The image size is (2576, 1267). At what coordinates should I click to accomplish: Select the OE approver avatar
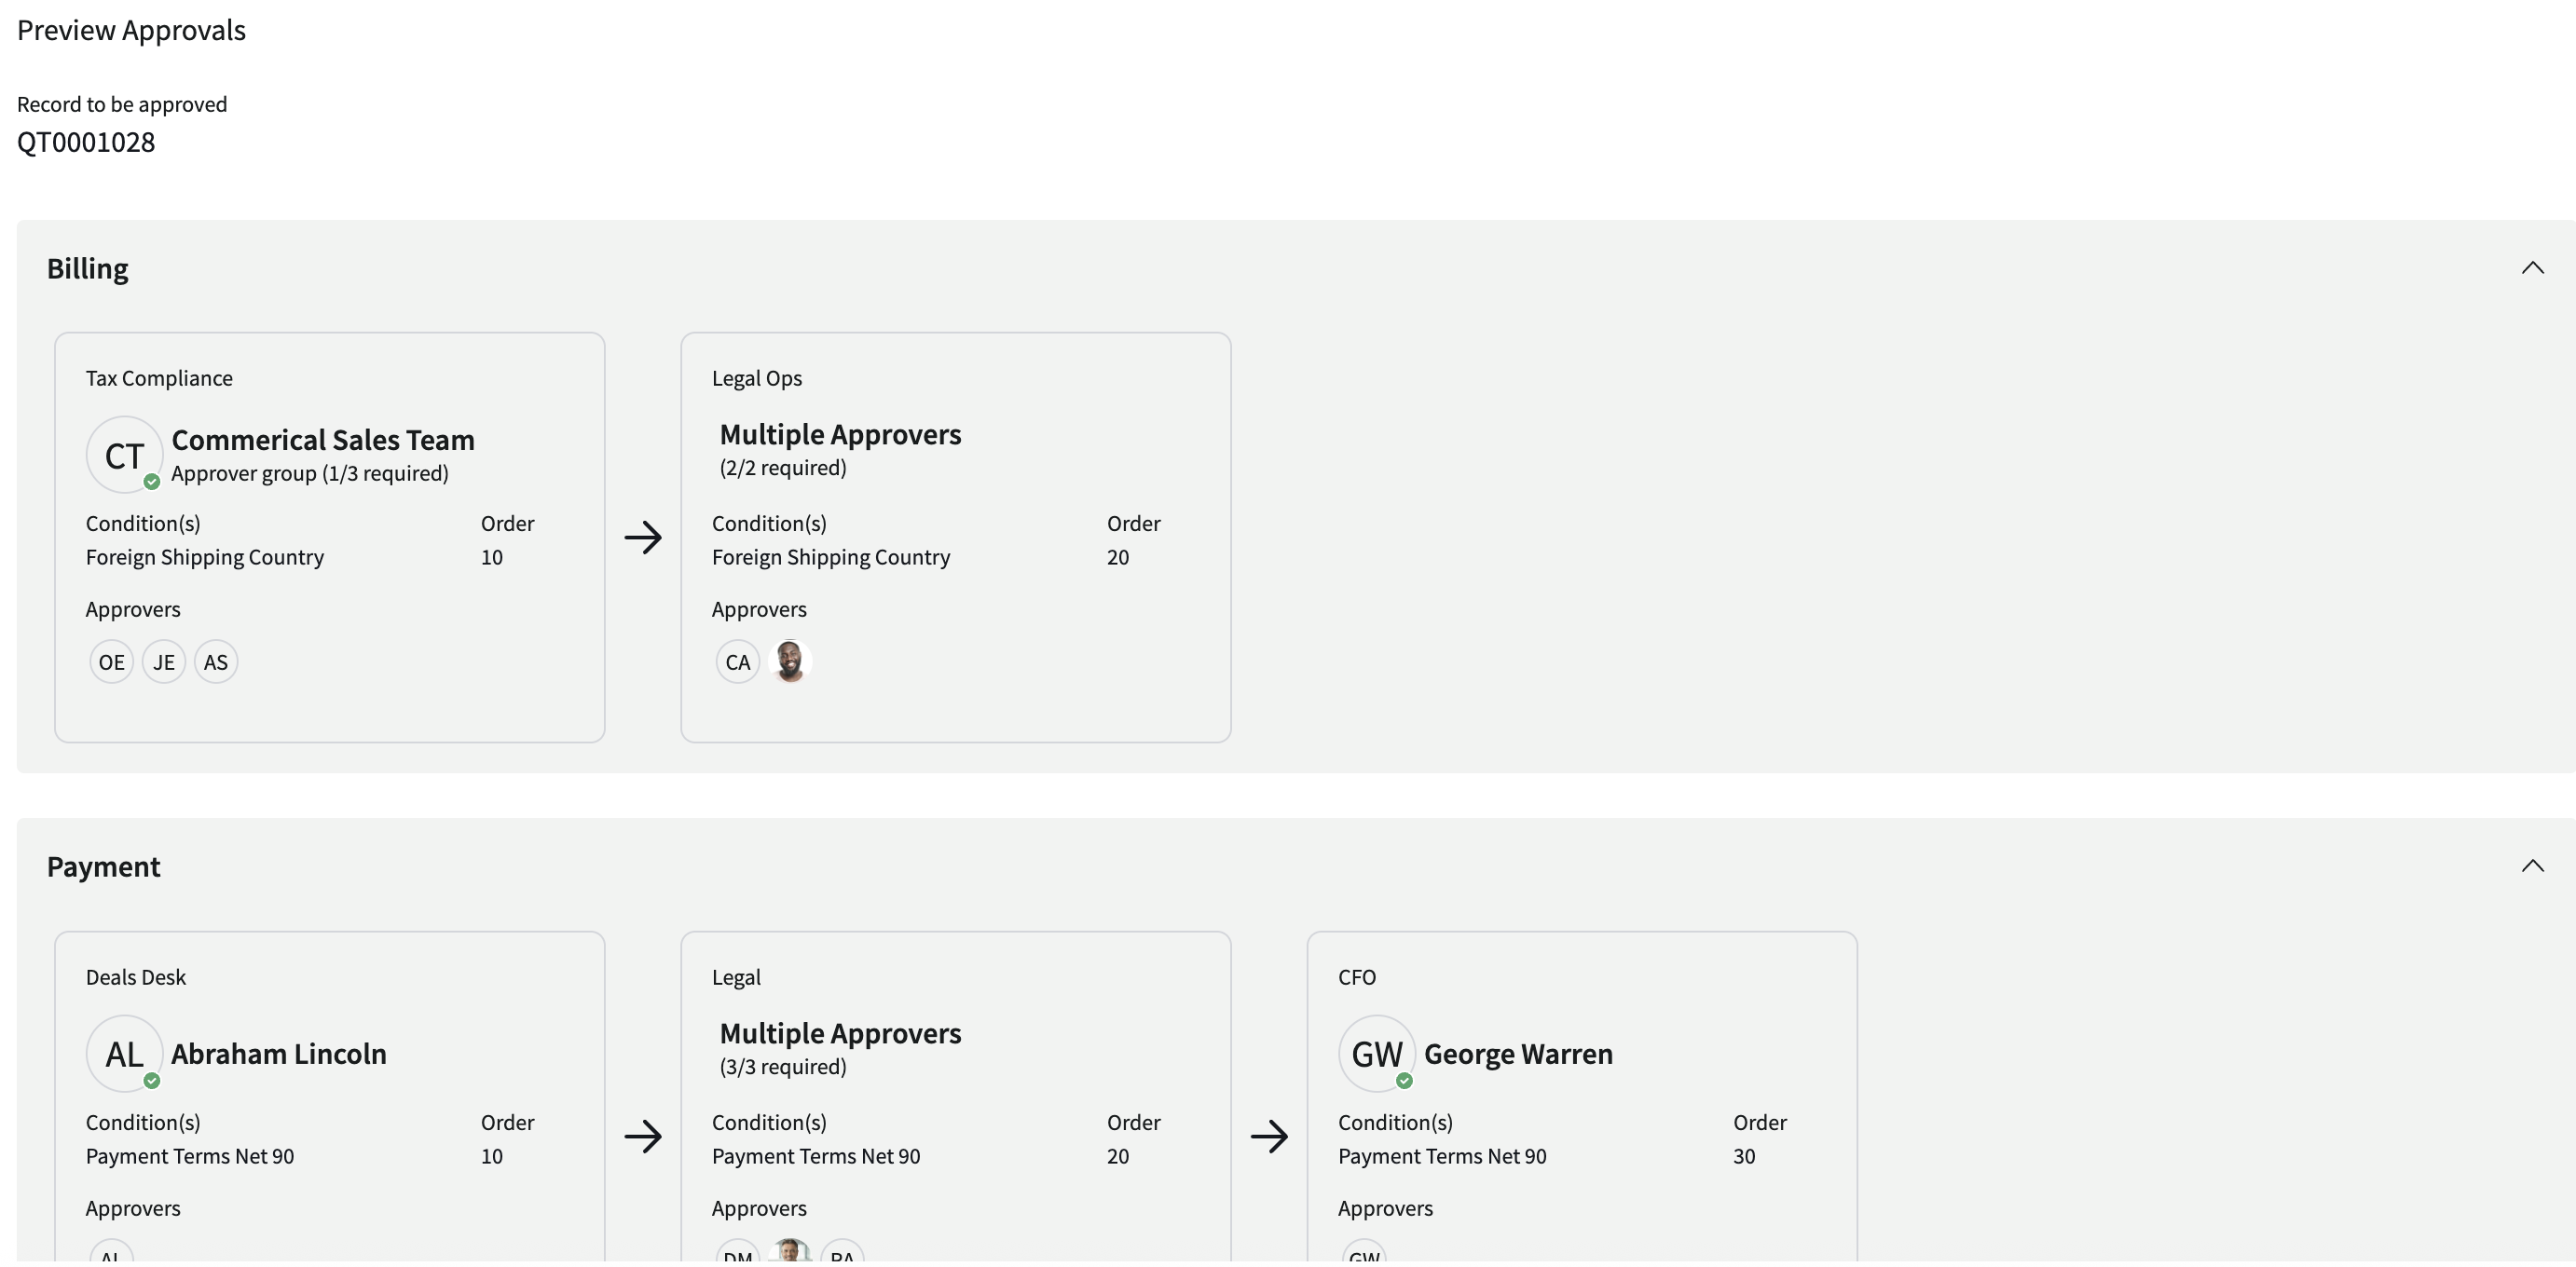pyautogui.click(x=111, y=662)
